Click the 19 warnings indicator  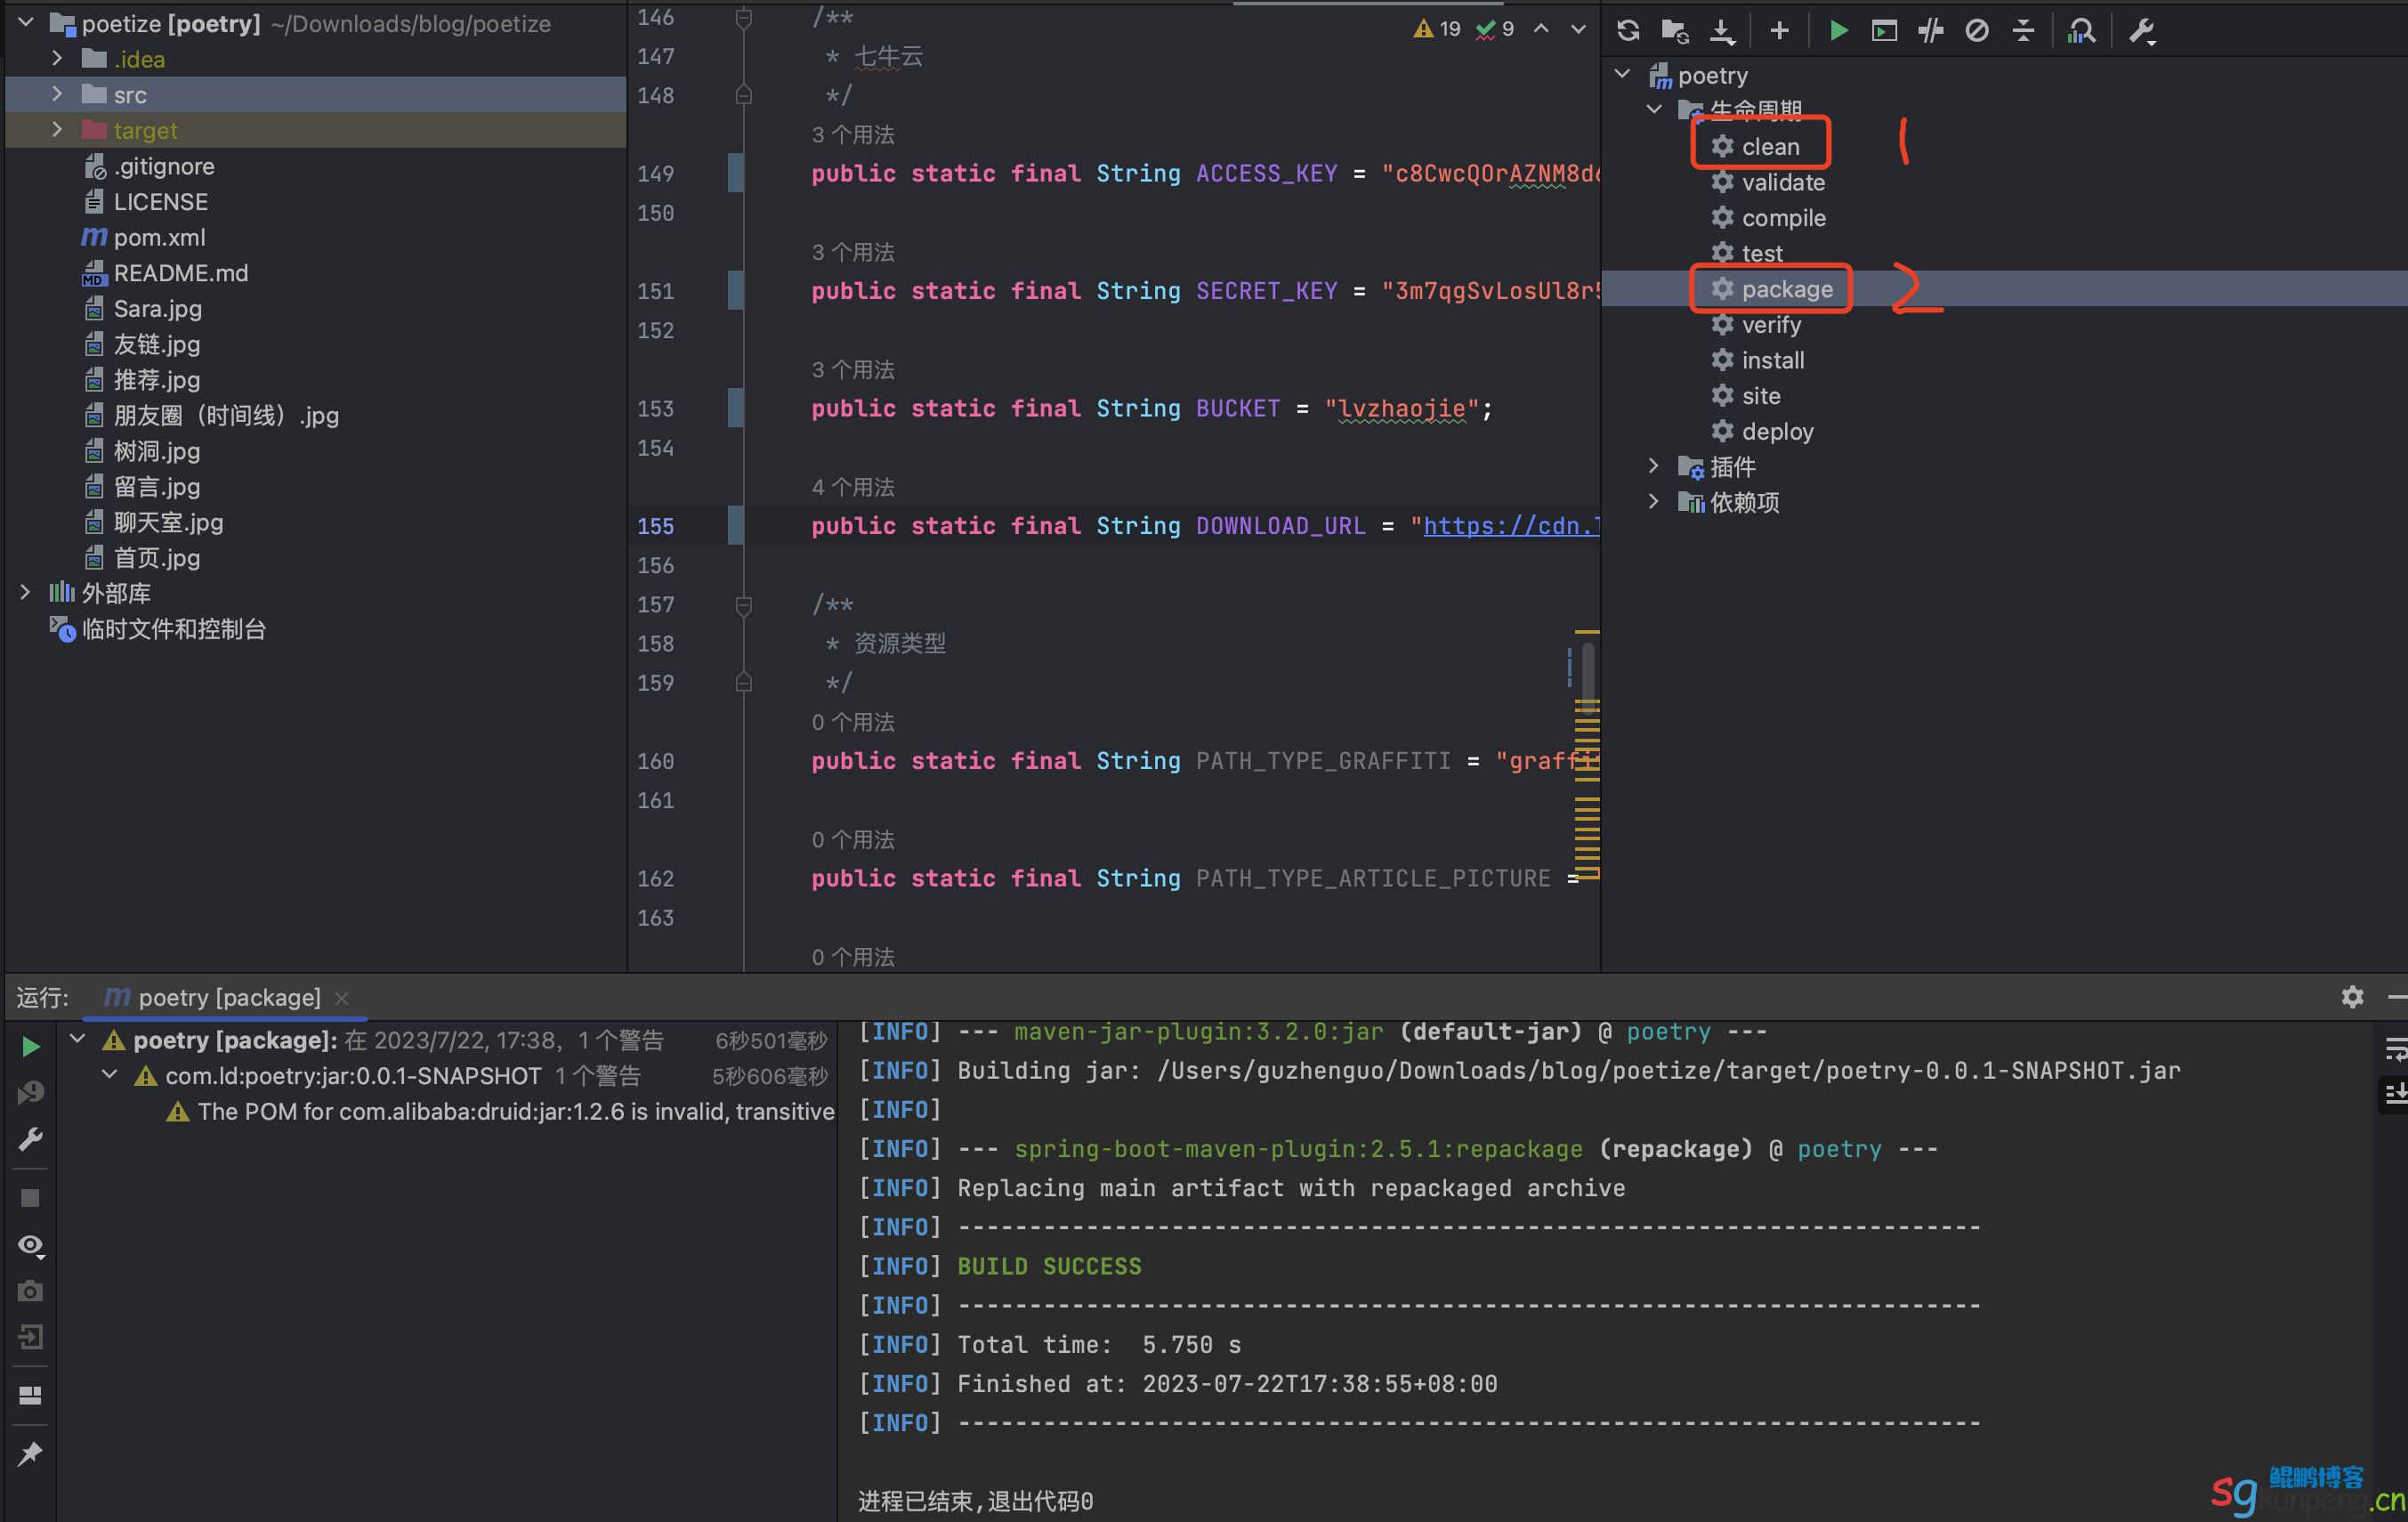[1436, 29]
